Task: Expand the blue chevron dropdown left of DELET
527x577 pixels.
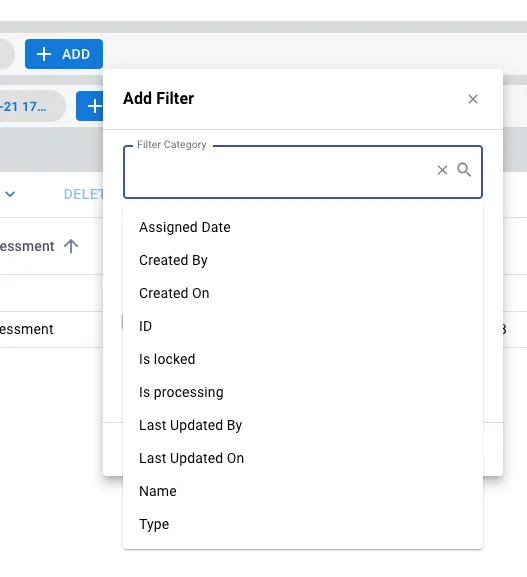Action: pos(10,194)
